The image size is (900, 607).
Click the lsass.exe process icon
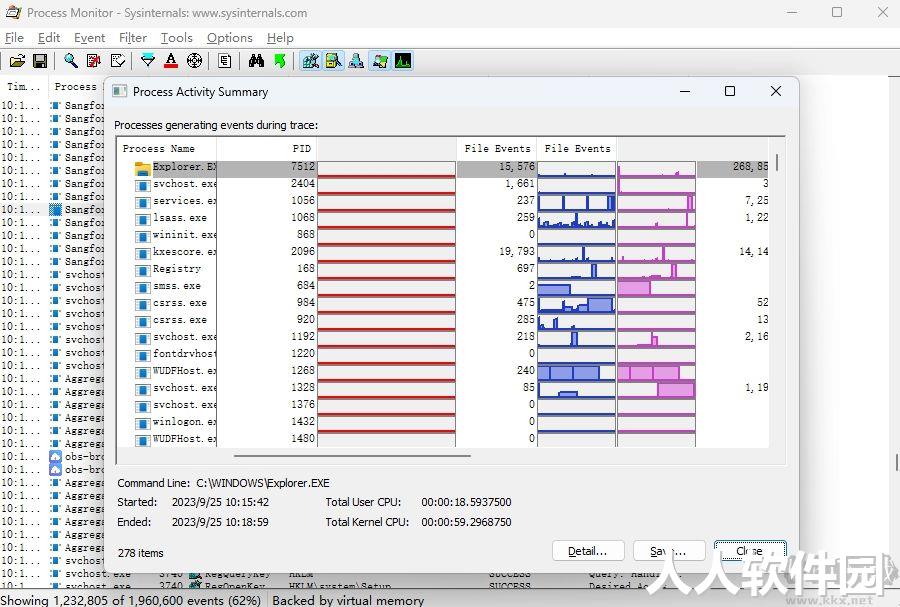coord(142,219)
